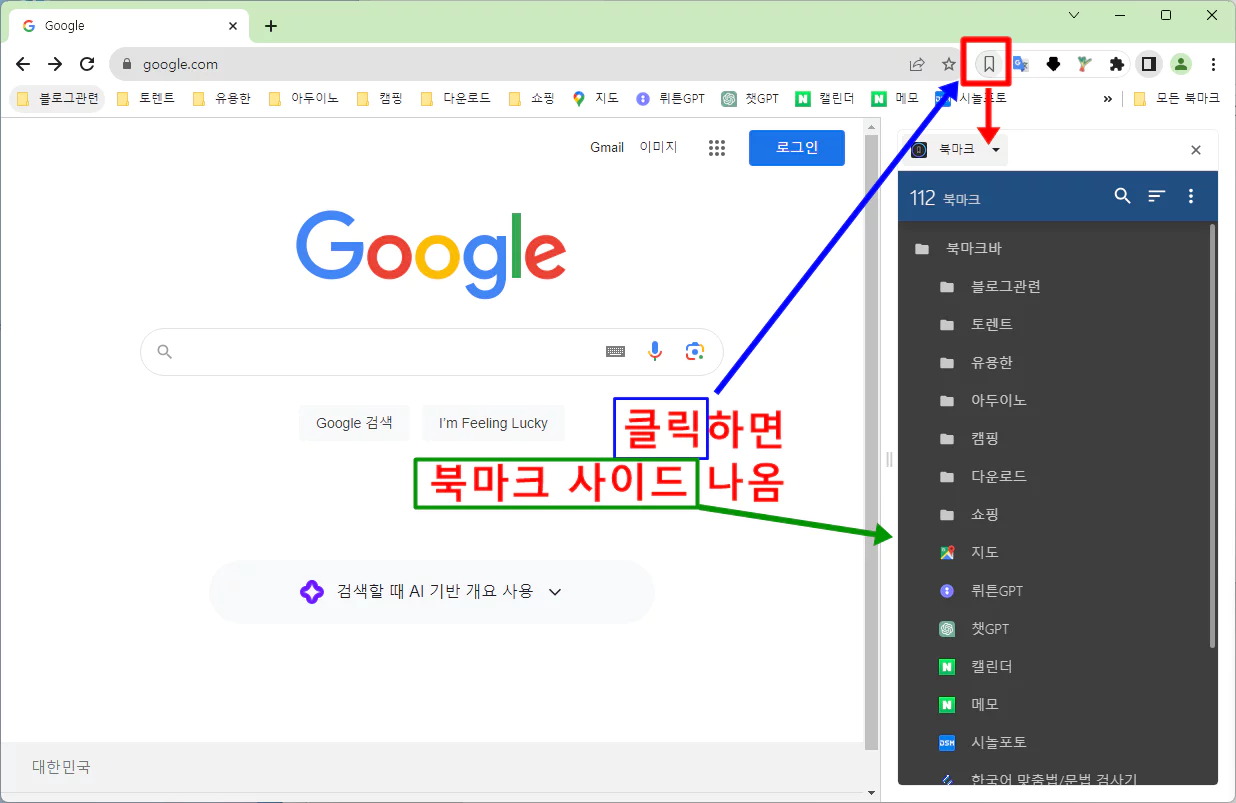Open the 메모 bookmark on the bookmarks bar
This screenshot has height=803, width=1236.
895,99
